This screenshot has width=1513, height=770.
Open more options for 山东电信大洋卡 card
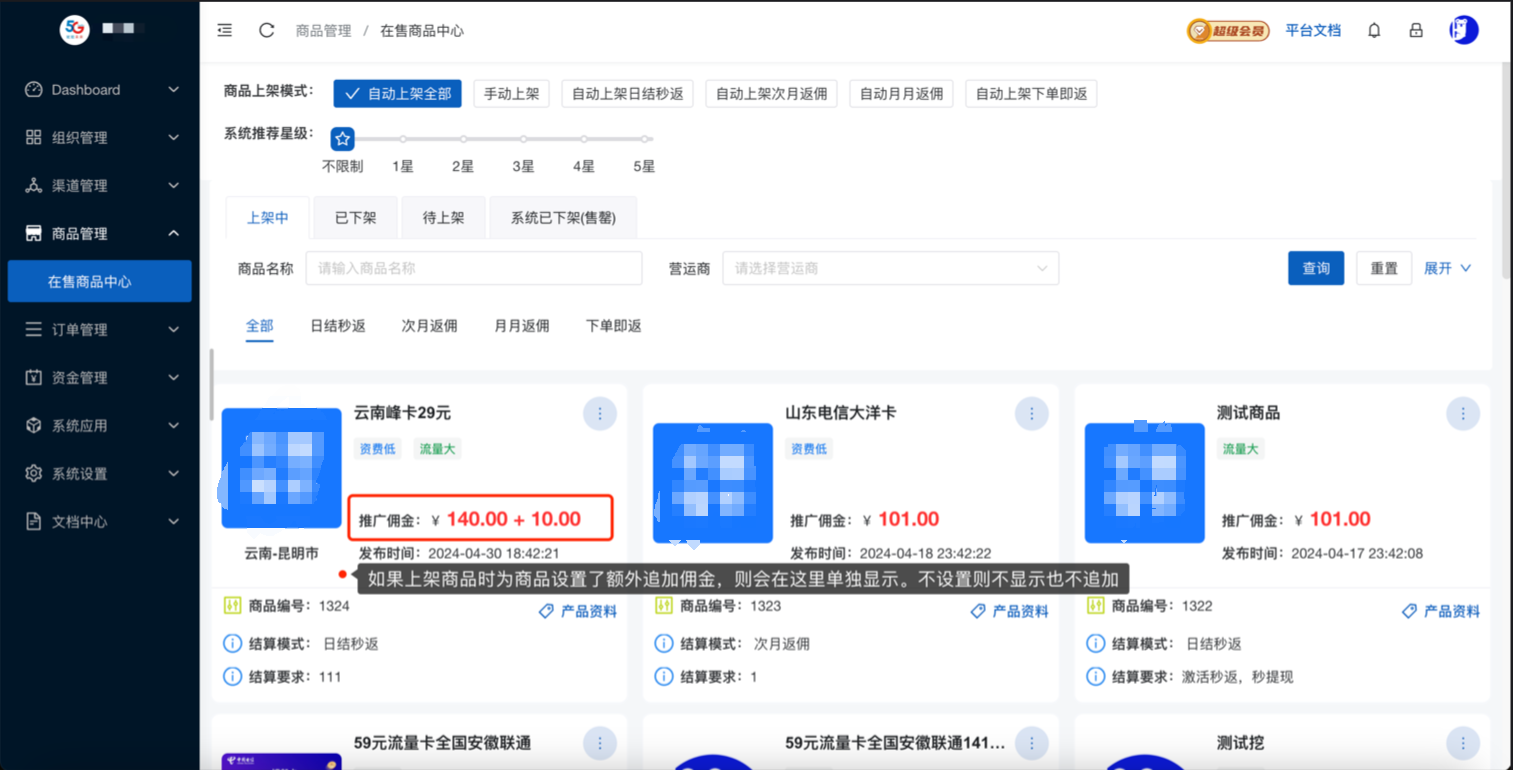point(1031,413)
